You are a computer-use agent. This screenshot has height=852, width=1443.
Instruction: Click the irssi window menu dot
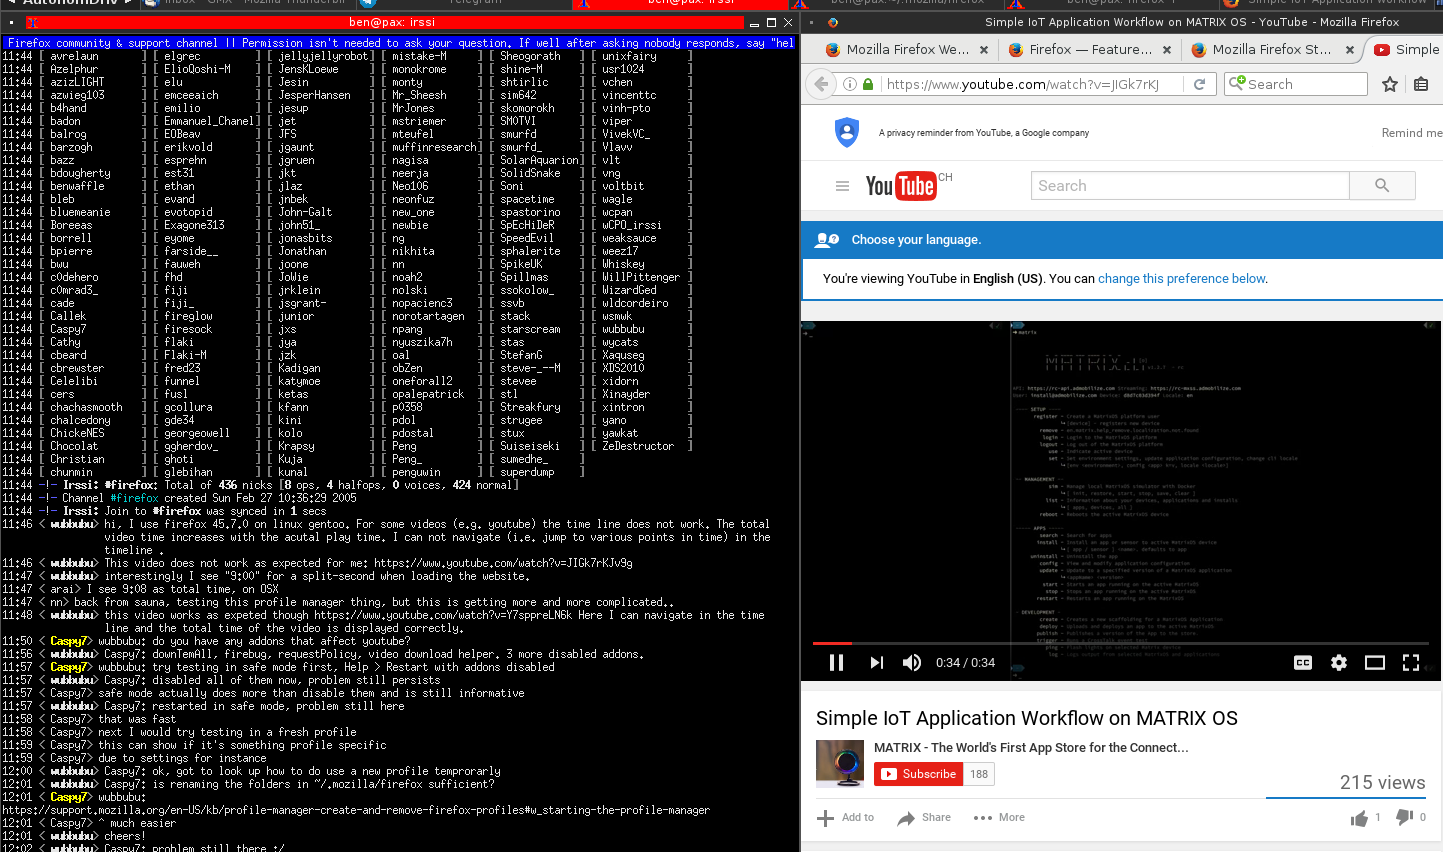pyautogui.click(x=11, y=22)
